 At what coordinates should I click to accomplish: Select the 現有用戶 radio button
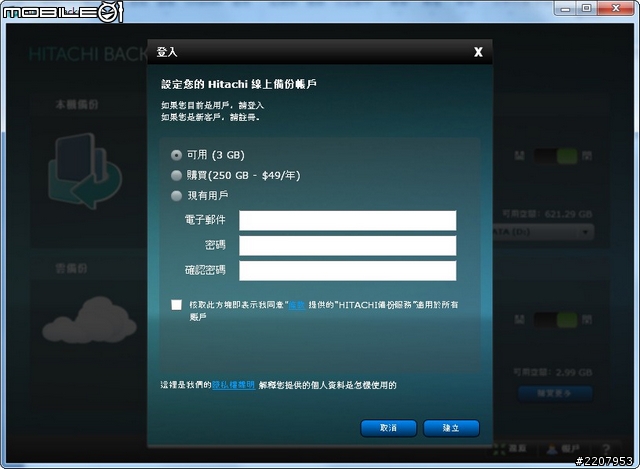(176, 196)
